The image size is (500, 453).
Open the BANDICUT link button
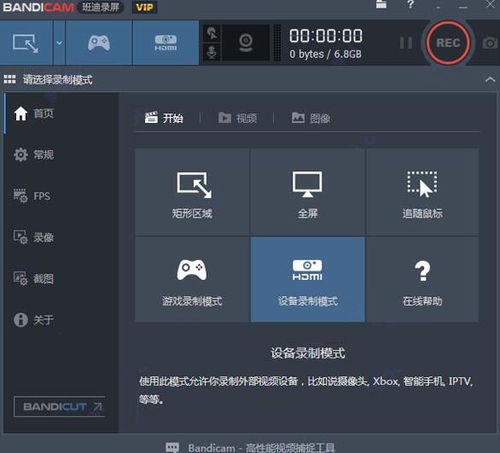59,407
